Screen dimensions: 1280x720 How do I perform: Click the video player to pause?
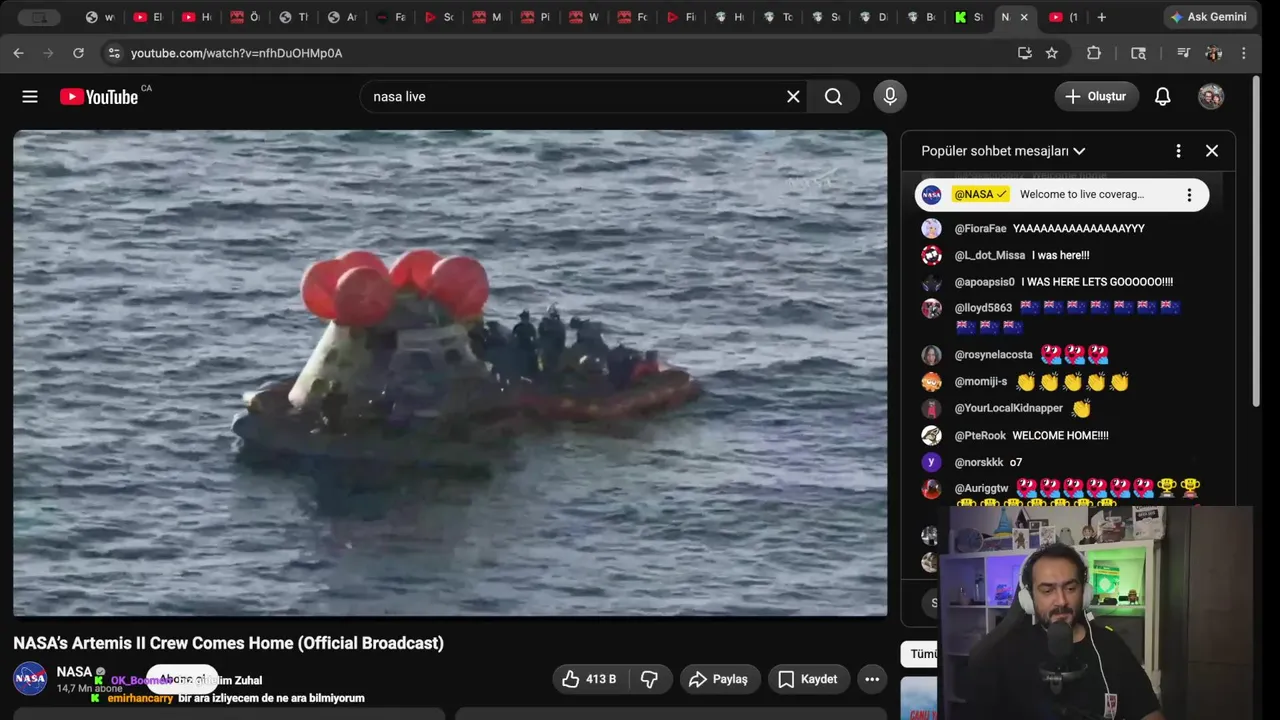click(450, 373)
